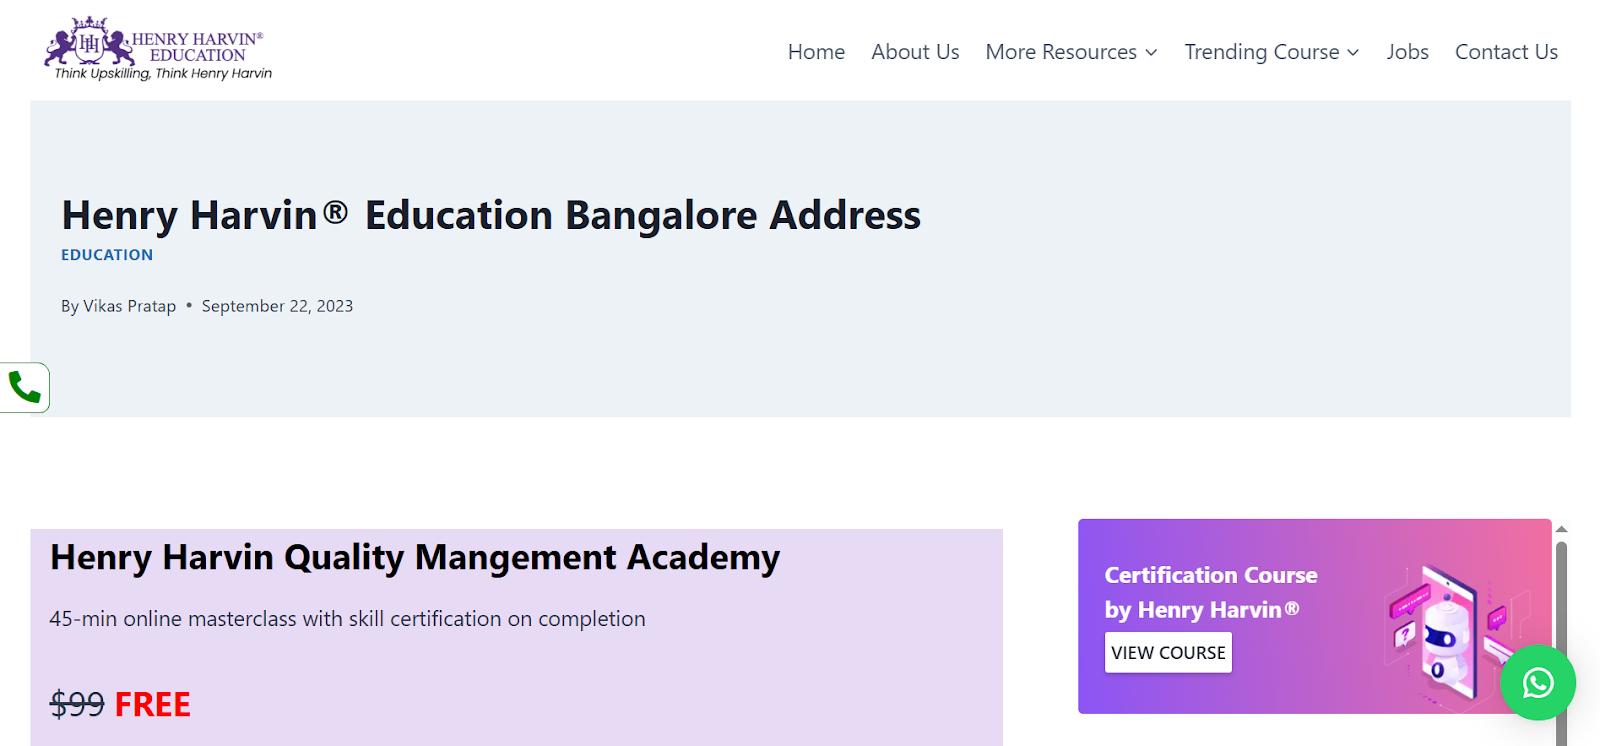Viewport: 1600px width, 746px height.
Task: Click the sidebar scrollbar up arrow
Action: pyautogui.click(x=1561, y=529)
